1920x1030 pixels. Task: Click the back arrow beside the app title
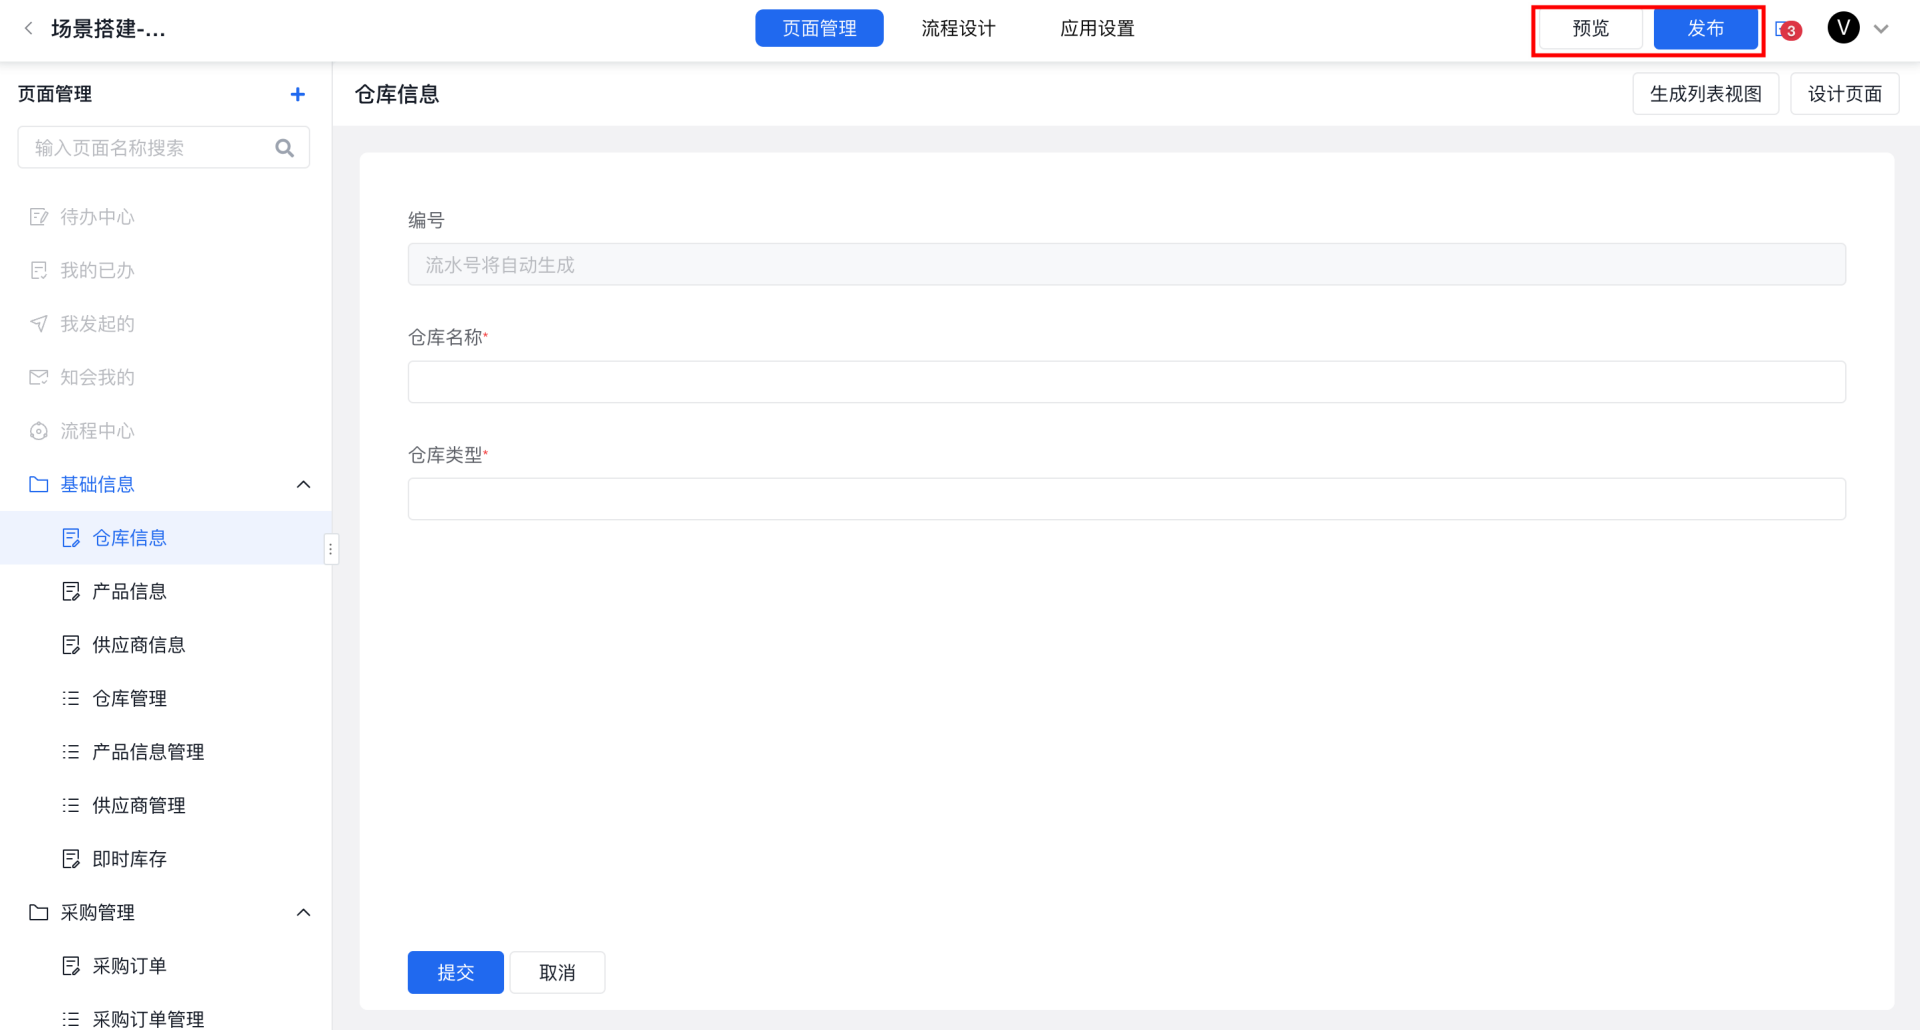pyautogui.click(x=29, y=29)
